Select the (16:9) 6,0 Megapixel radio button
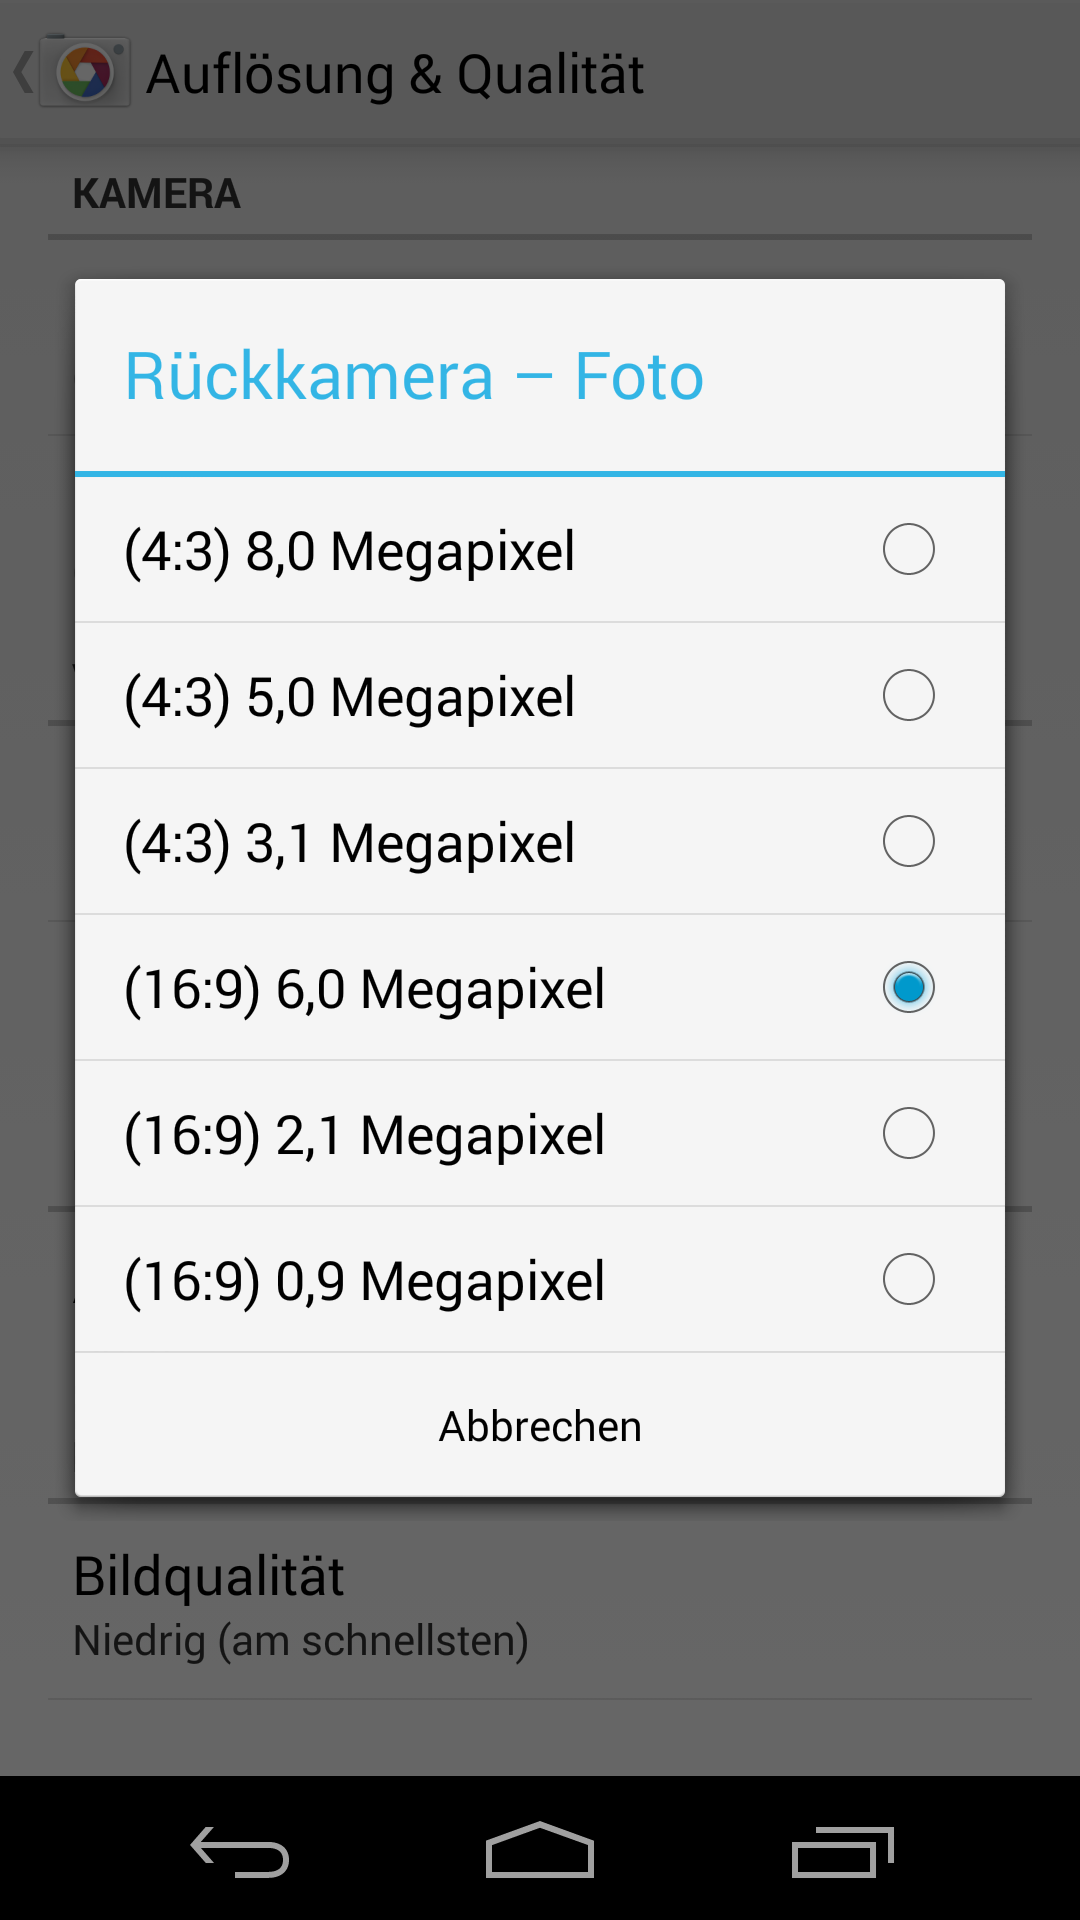The width and height of the screenshot is (1080, 1920). pyautogui.click(x=908, y=987)
